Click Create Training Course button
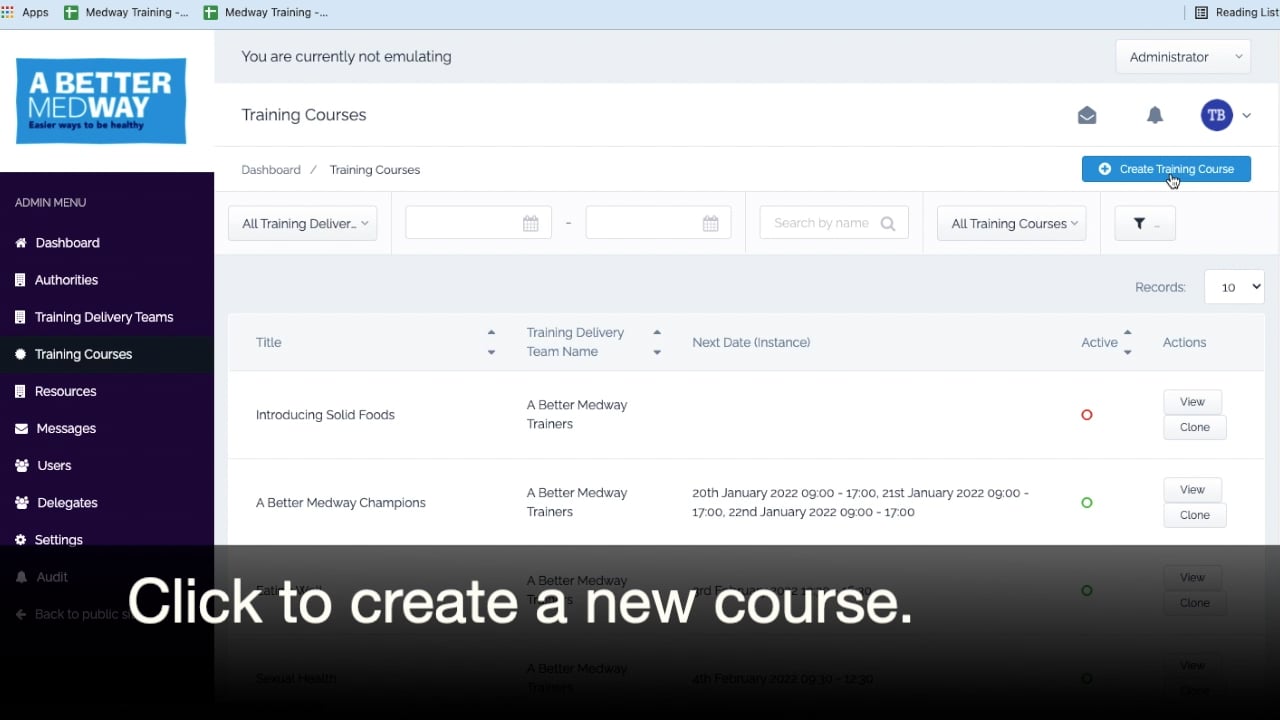Image resolution: width=1280 pixels, height=720 pixels. point(1166,169)
